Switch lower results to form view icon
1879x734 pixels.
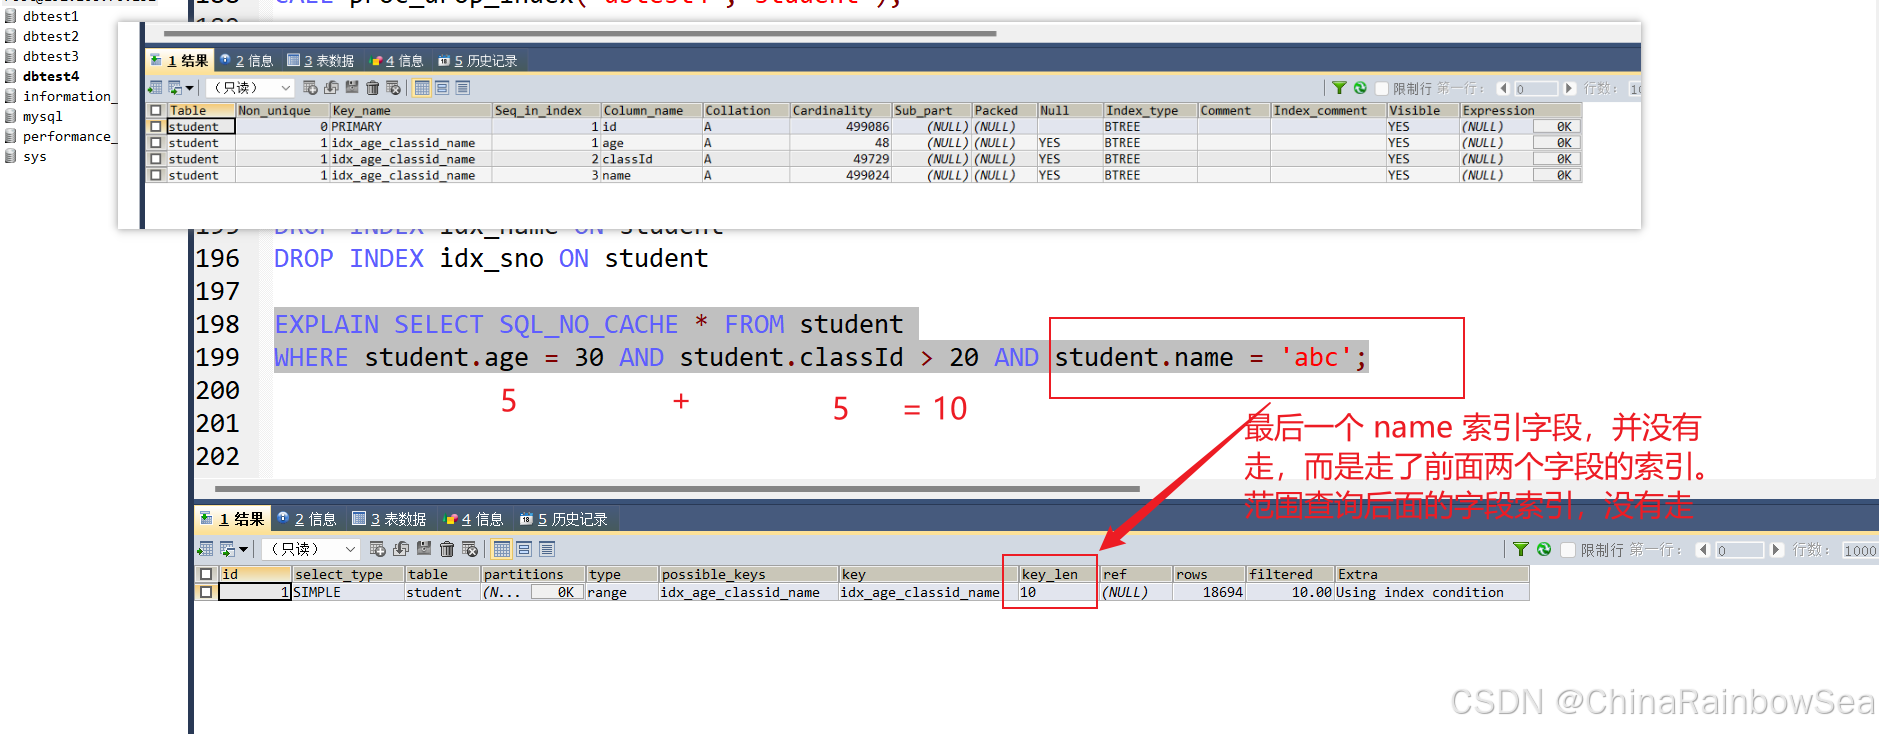tap(524, 549)
